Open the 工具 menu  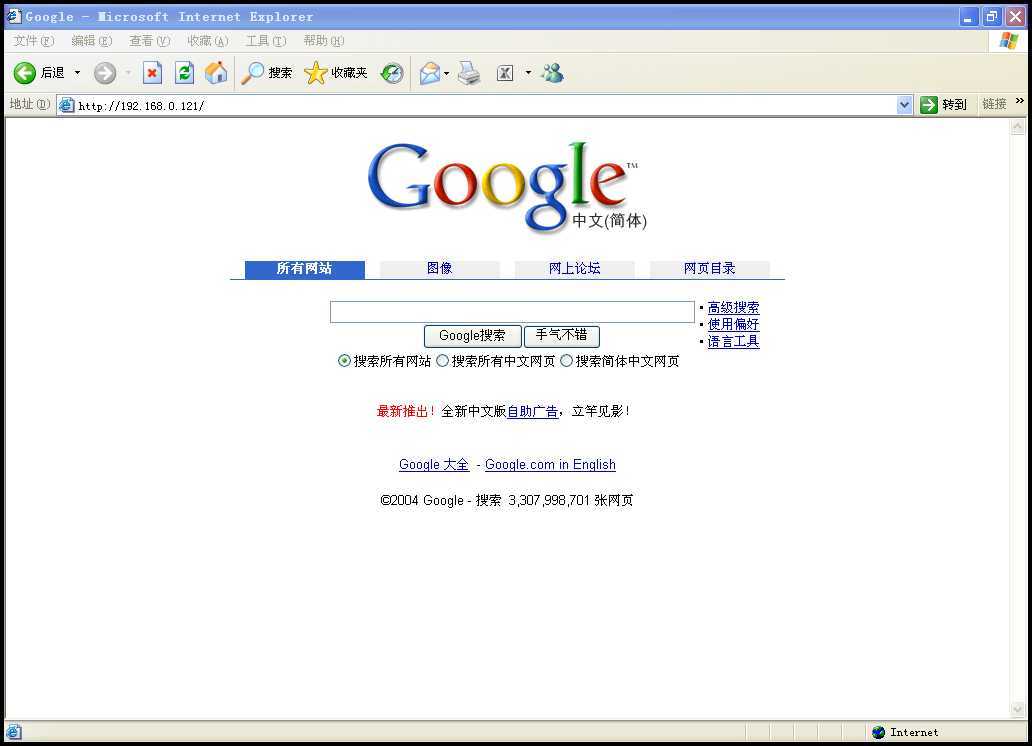pyautogui.click(x=266, y=41)
